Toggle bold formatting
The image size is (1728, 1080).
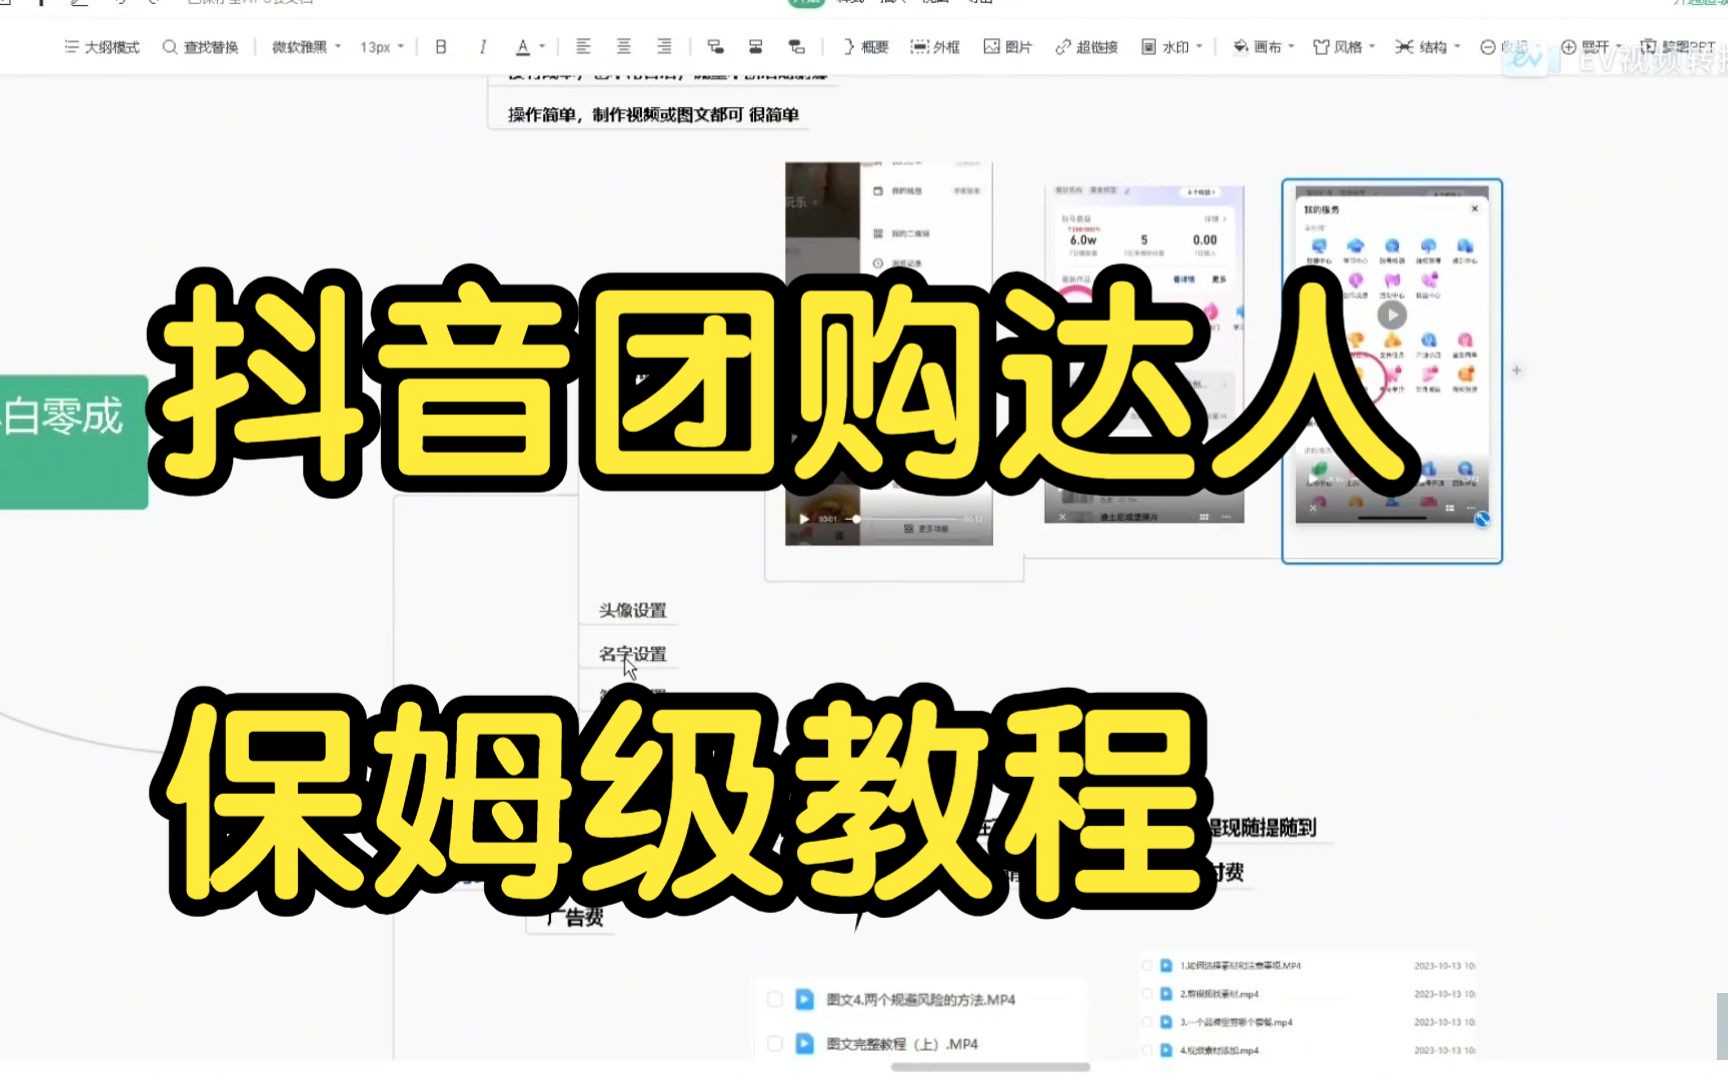[x=441, y=47]
